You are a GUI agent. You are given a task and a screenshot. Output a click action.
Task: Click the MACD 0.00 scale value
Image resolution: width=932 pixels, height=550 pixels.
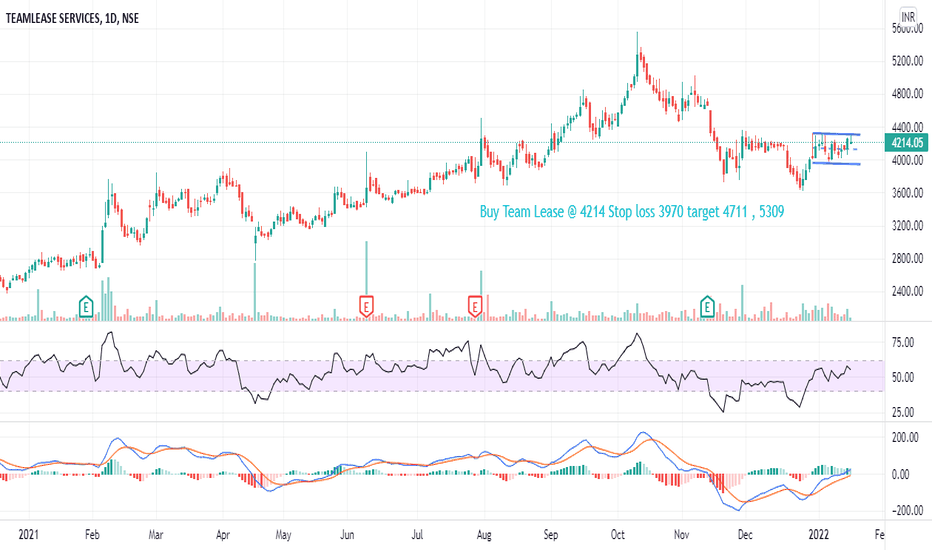point(900,474)
